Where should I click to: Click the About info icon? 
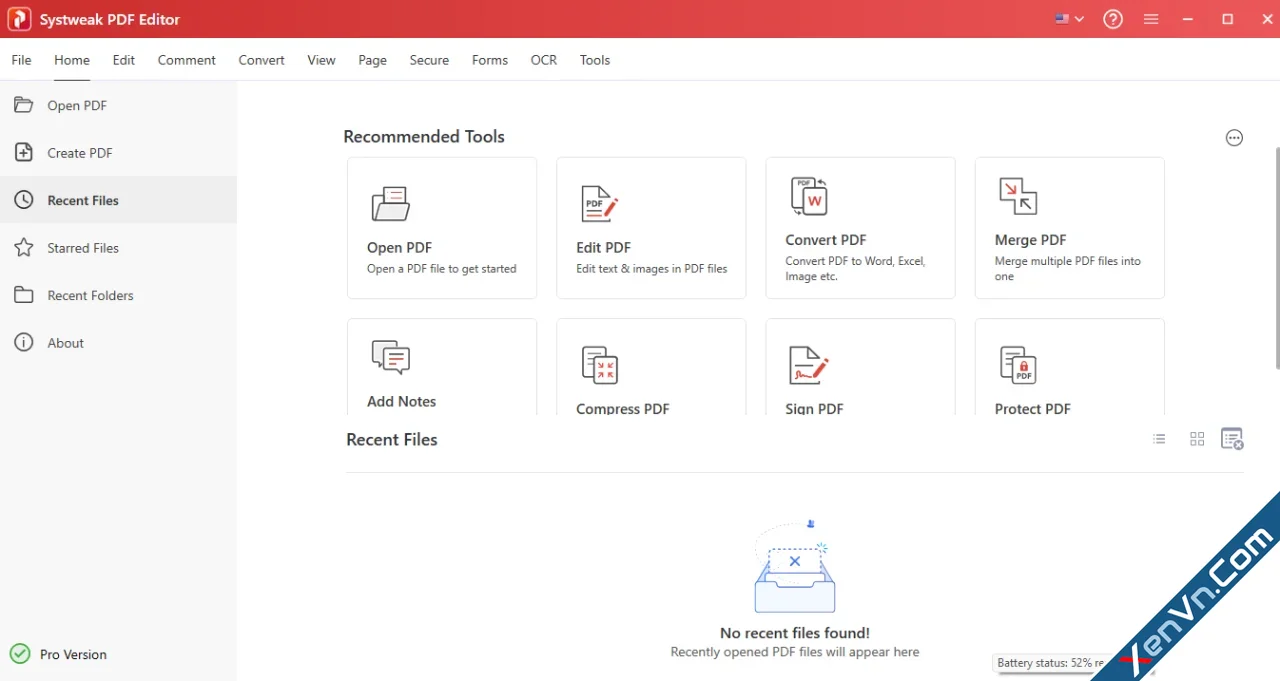[24, 342]
